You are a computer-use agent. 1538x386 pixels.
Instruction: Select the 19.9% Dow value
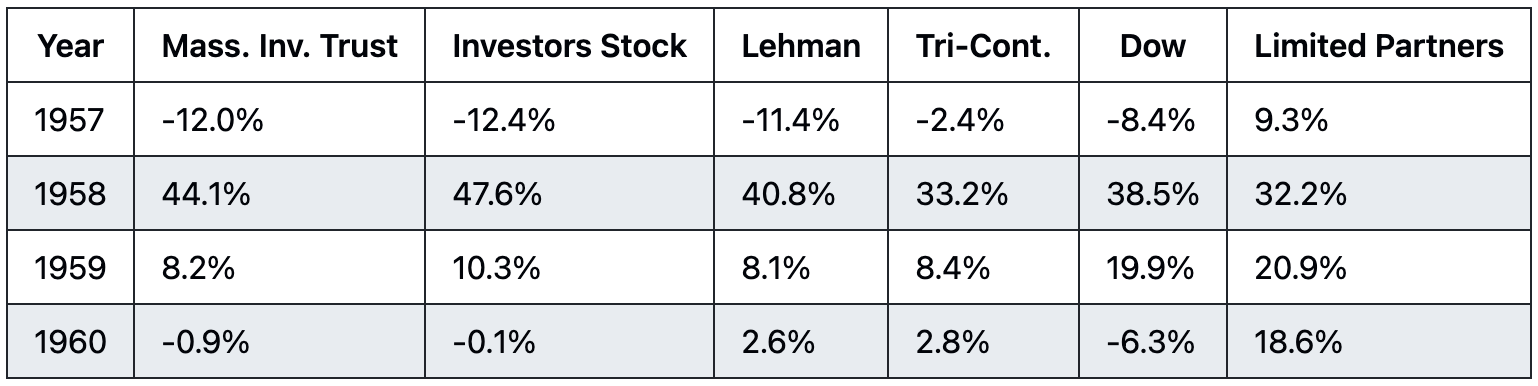point(1153,268)
